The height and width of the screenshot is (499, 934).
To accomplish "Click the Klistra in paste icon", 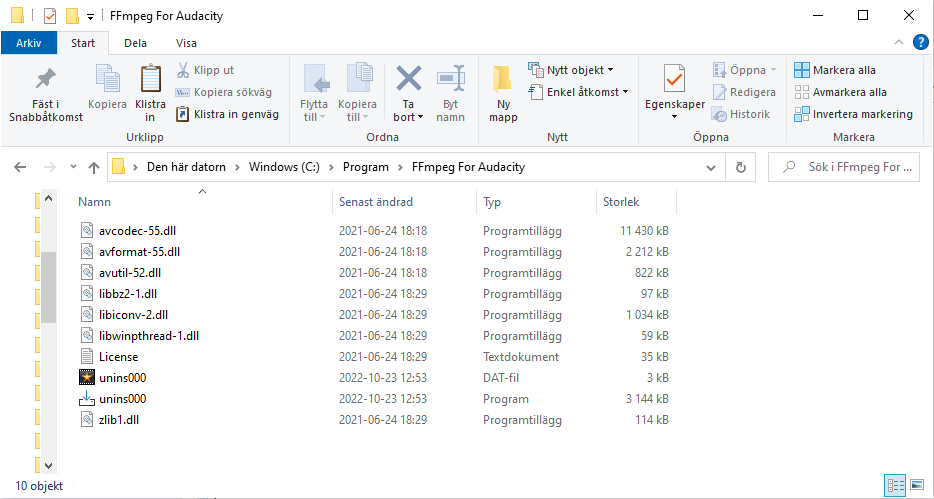I will click(x=150, y=79).
